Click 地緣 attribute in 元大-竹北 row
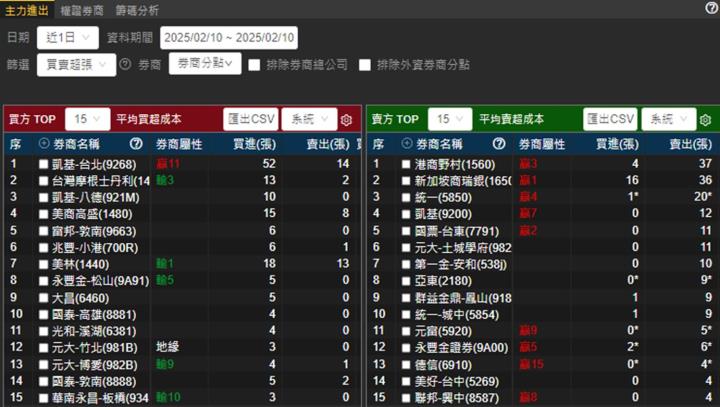This screenshot has height=407, width=720. click(168, 347)
